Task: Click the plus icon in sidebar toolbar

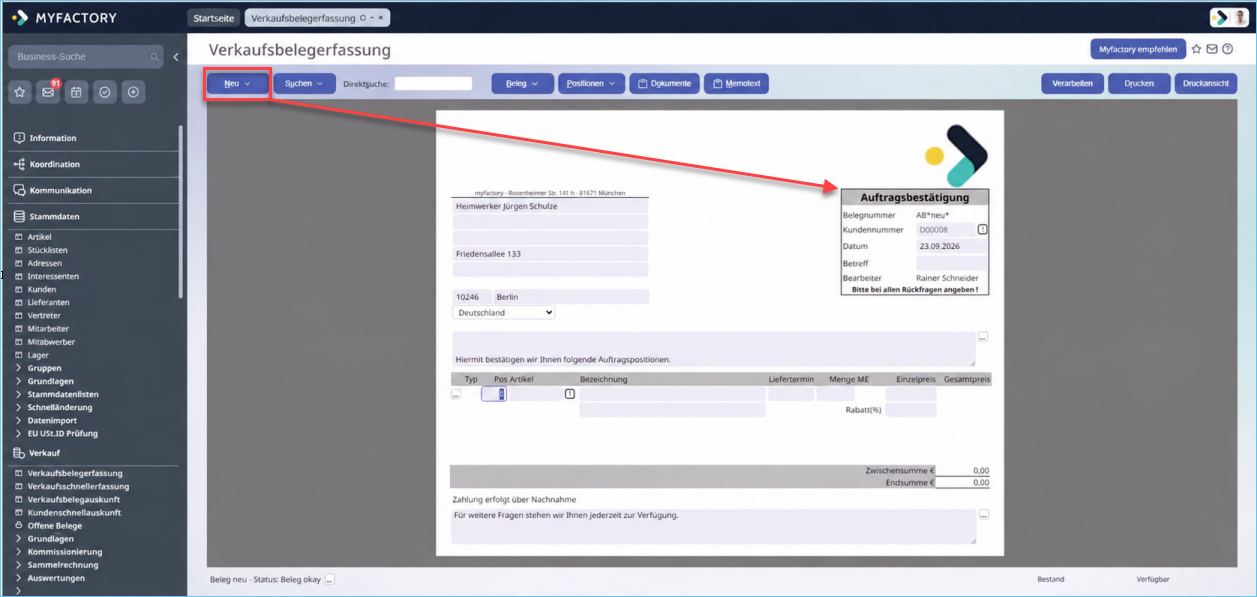Action: coord(133,92)
